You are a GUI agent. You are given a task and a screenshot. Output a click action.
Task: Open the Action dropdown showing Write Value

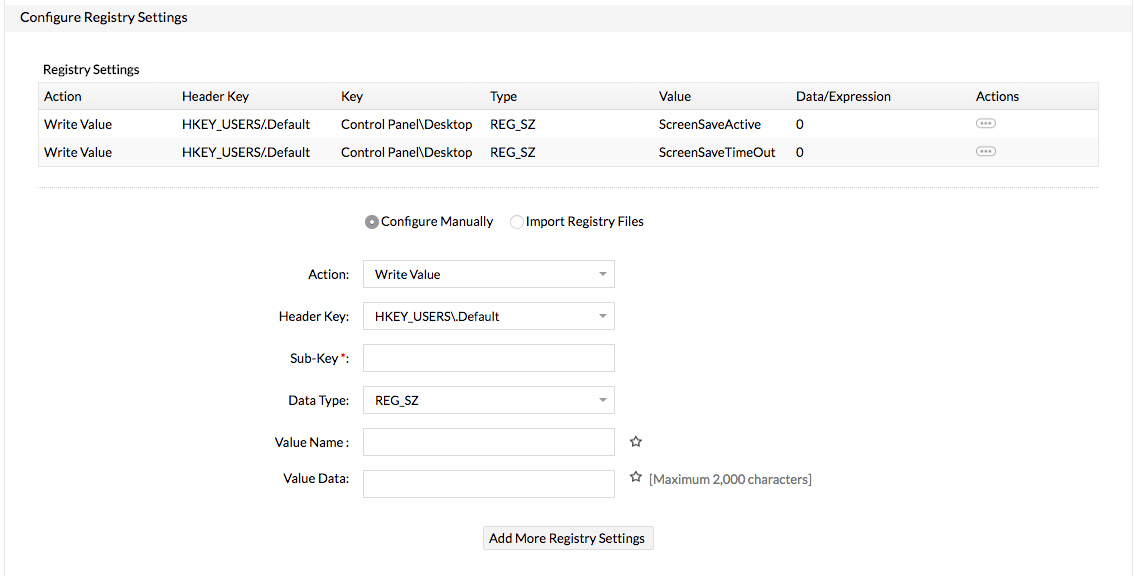click(488, 274)
